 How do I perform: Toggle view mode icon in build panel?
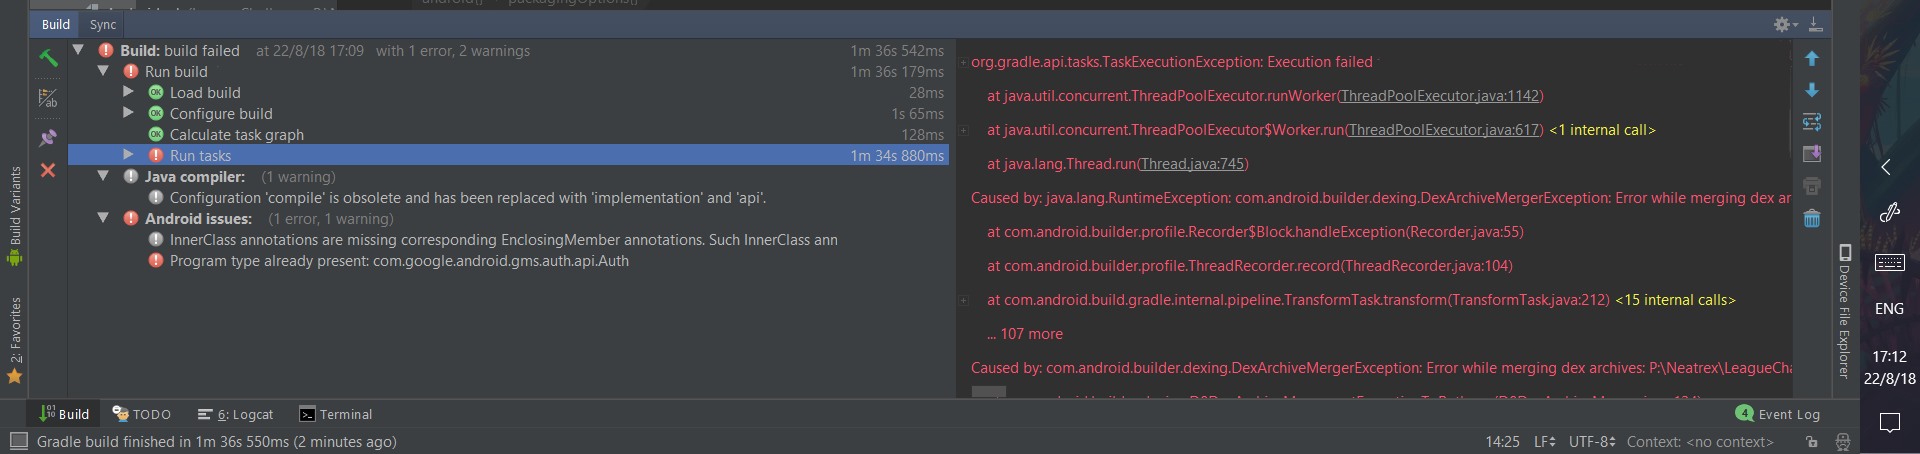[48, 98]
